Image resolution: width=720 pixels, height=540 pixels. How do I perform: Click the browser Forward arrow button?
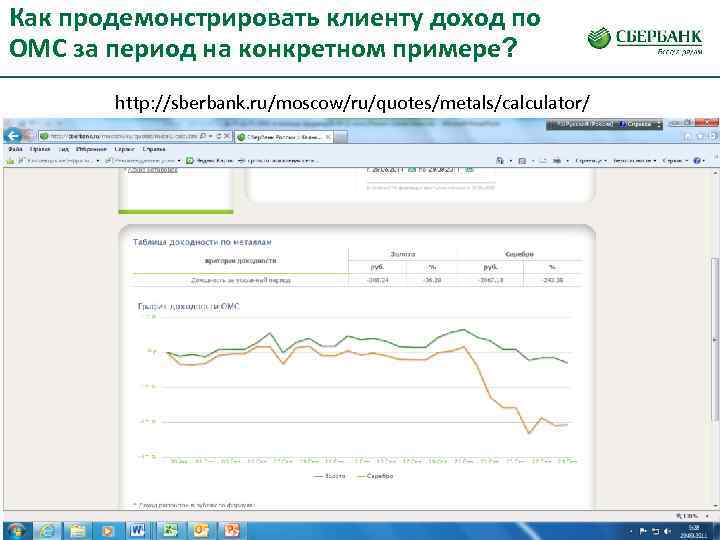tap(28, 136)
